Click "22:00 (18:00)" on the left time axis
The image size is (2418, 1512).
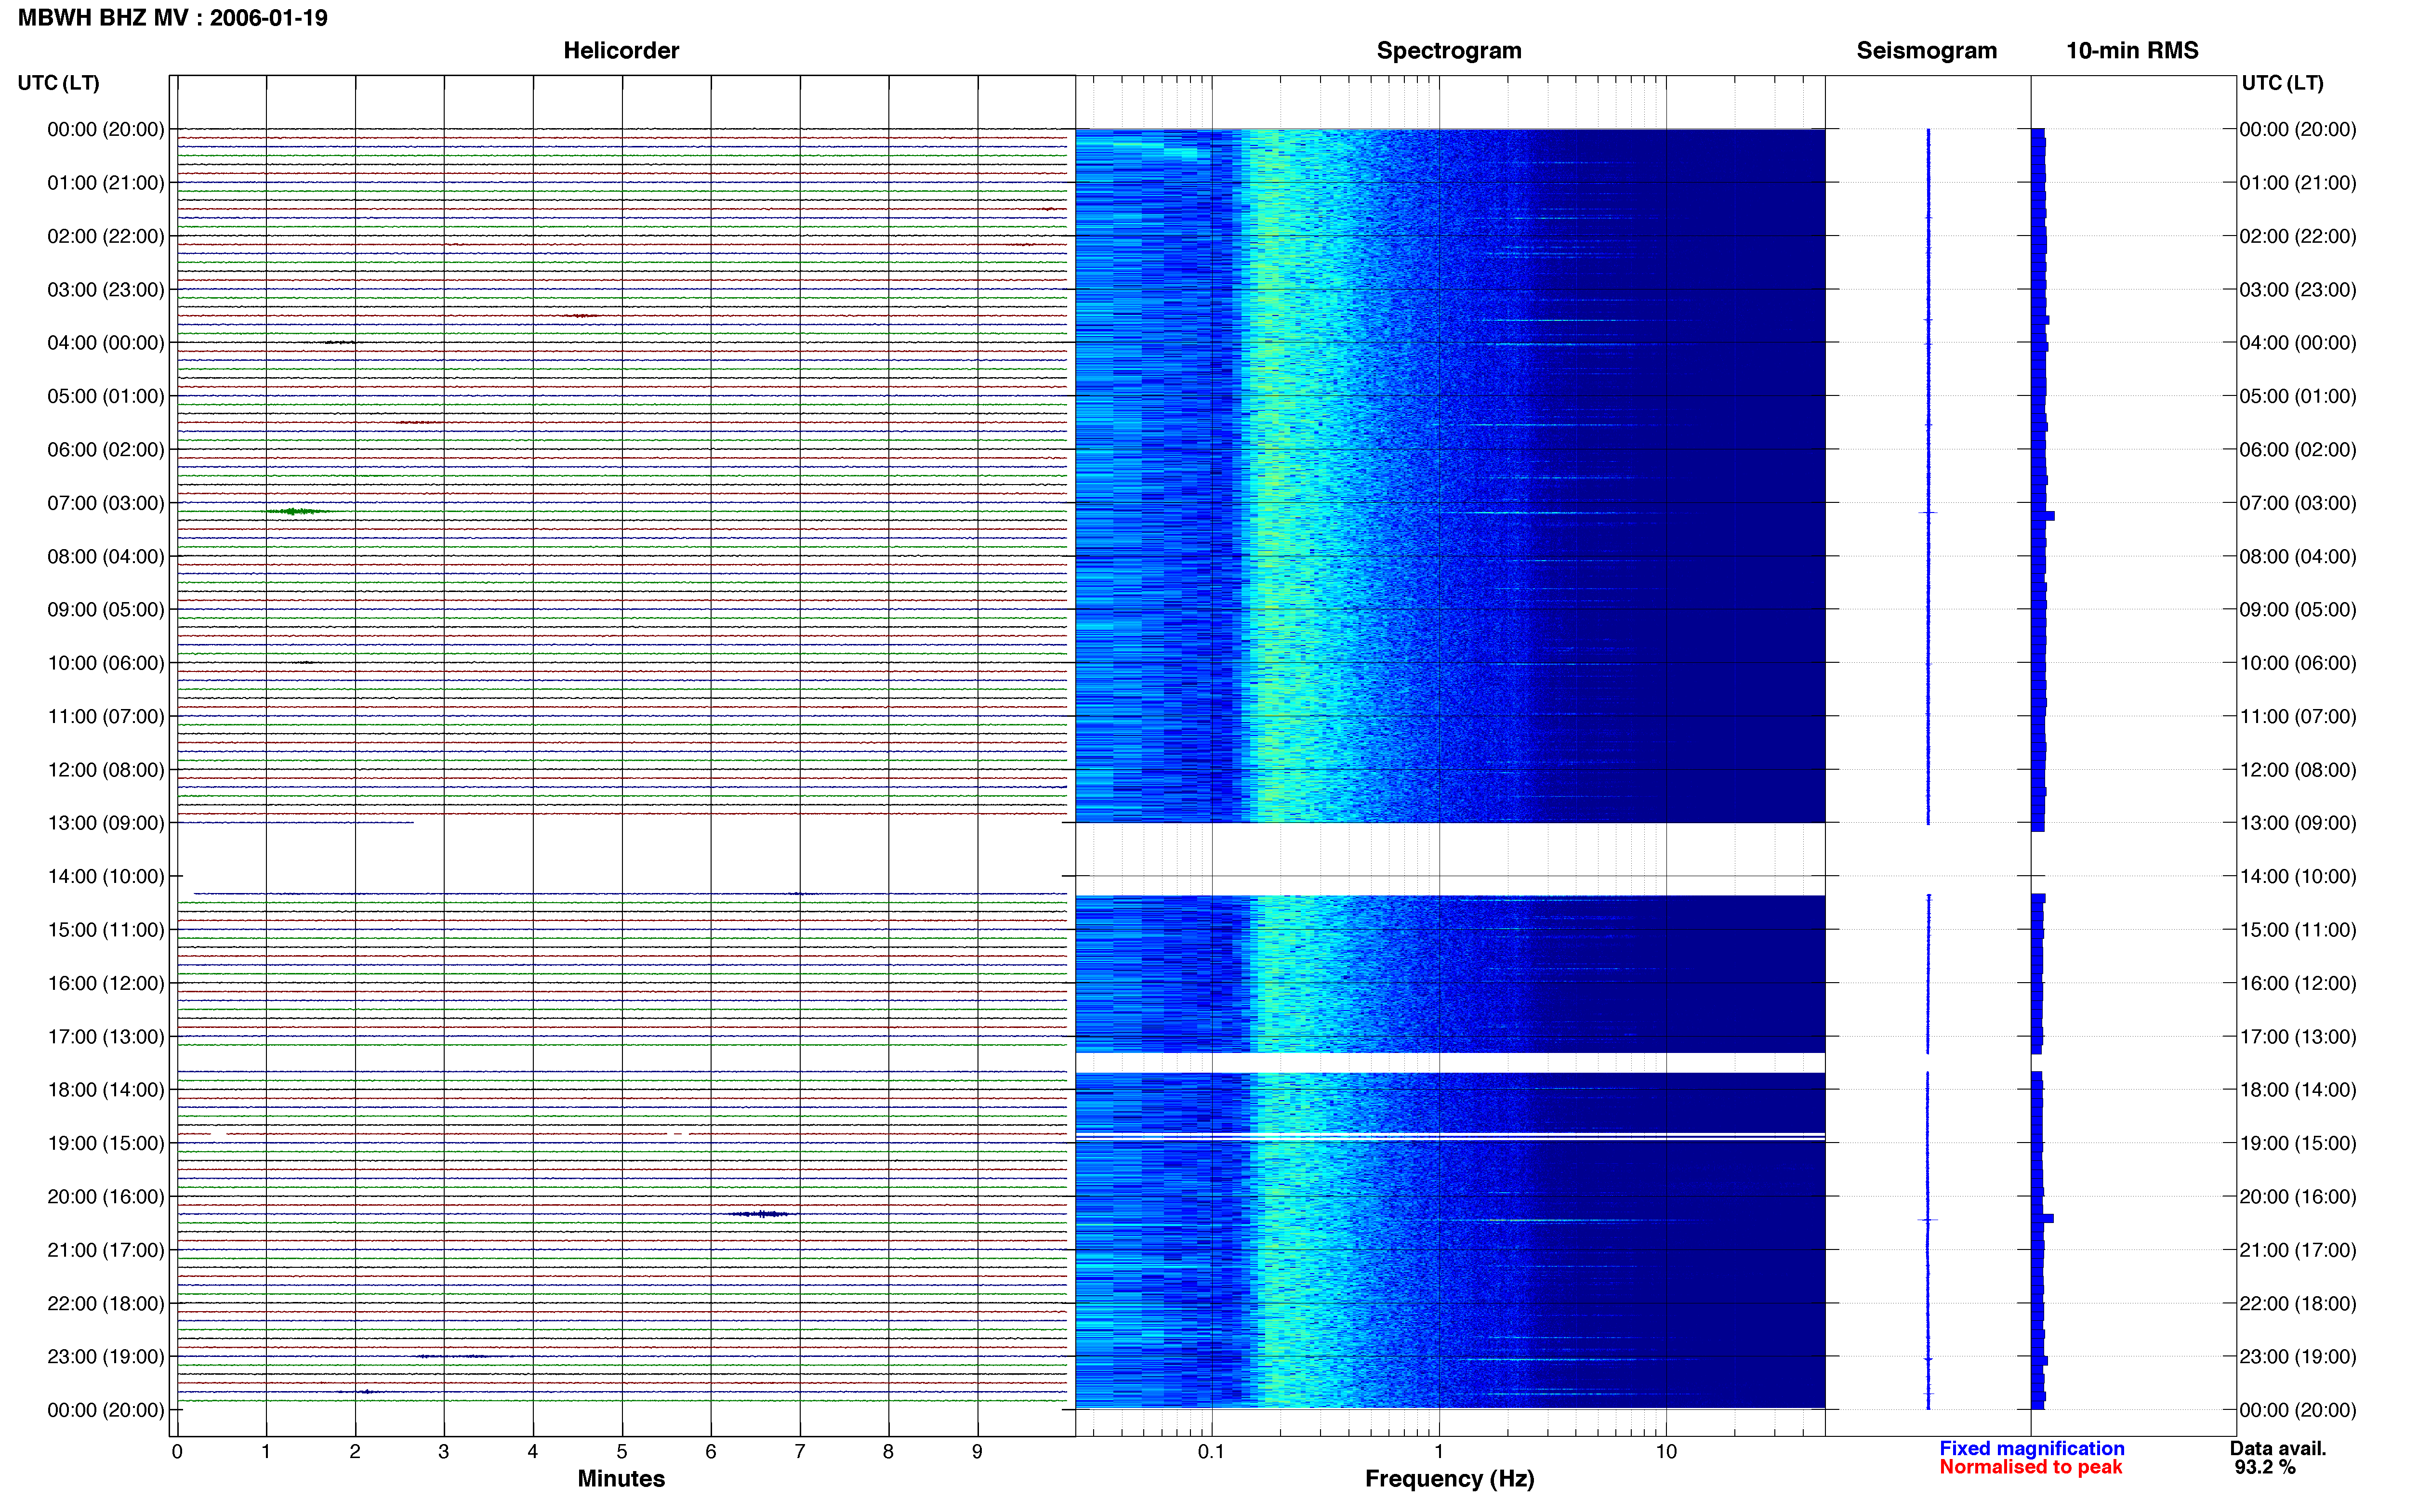(106, 1304)
